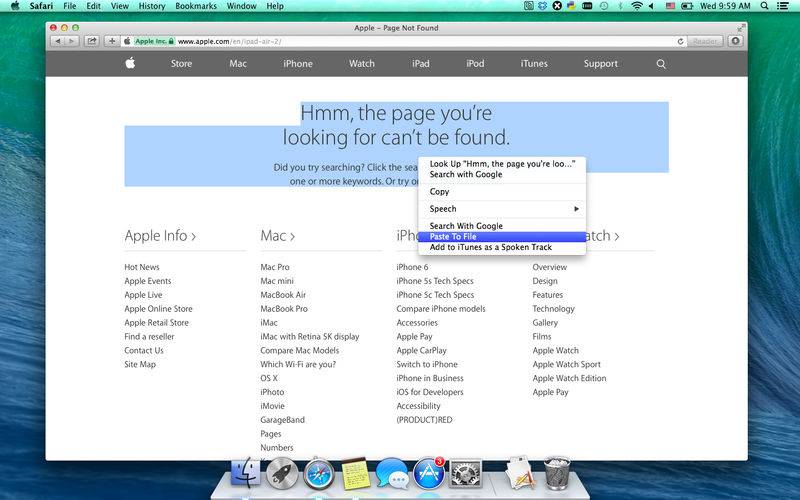The height and width of the screenshot is (500, 800).
Task: Select Look Up "Hmm, the page…" entry
Action: (x=502, y=164)
